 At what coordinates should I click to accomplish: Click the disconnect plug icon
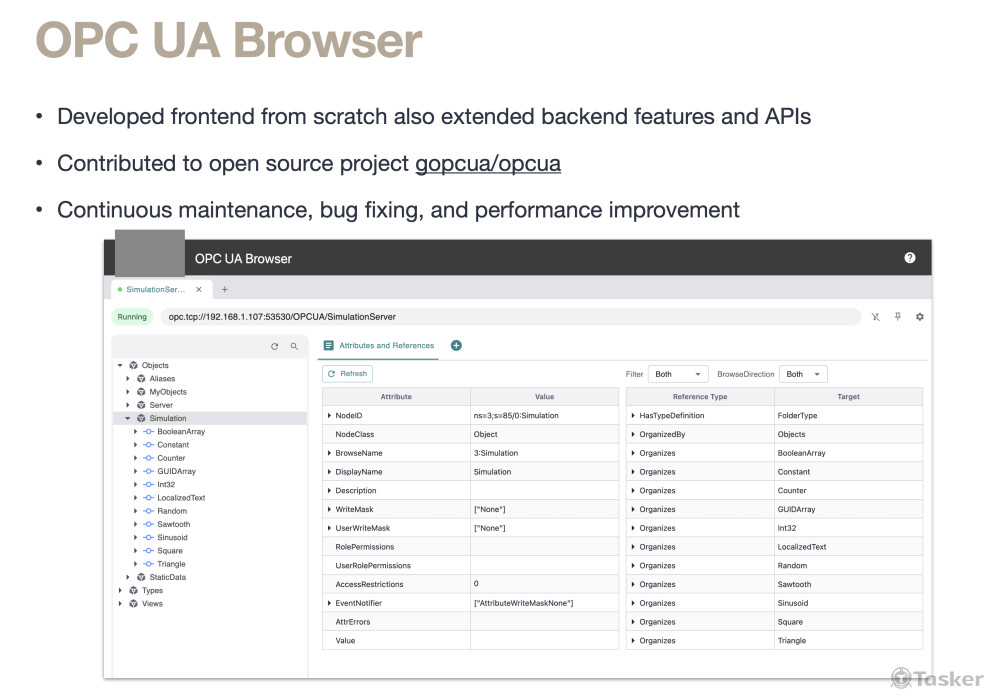(x=875, y=317)
